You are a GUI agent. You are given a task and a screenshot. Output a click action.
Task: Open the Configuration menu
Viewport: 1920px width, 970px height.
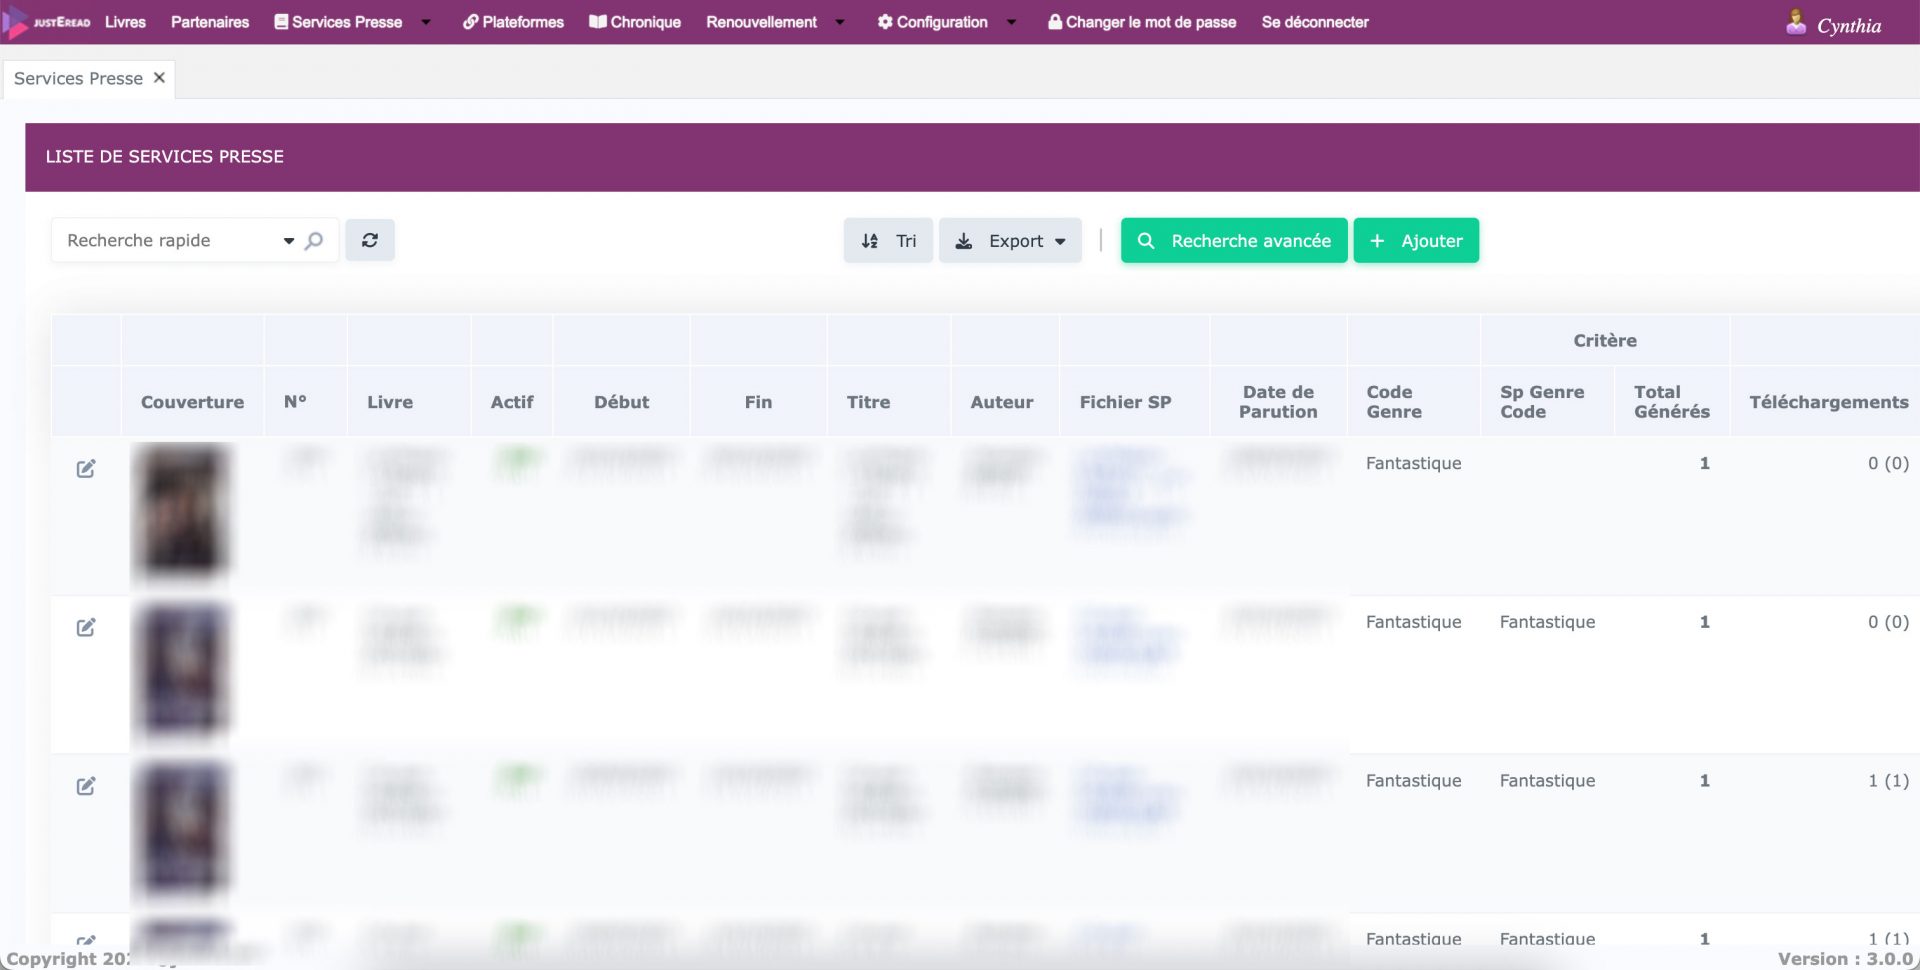[x=933, y=22]
